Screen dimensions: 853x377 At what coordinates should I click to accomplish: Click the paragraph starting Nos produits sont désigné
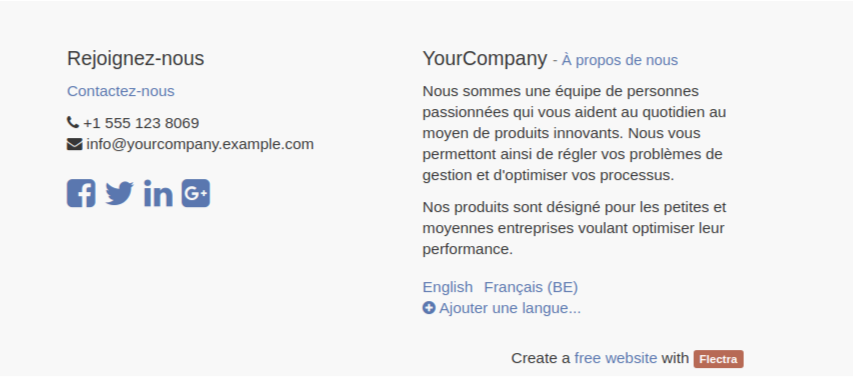574,228
